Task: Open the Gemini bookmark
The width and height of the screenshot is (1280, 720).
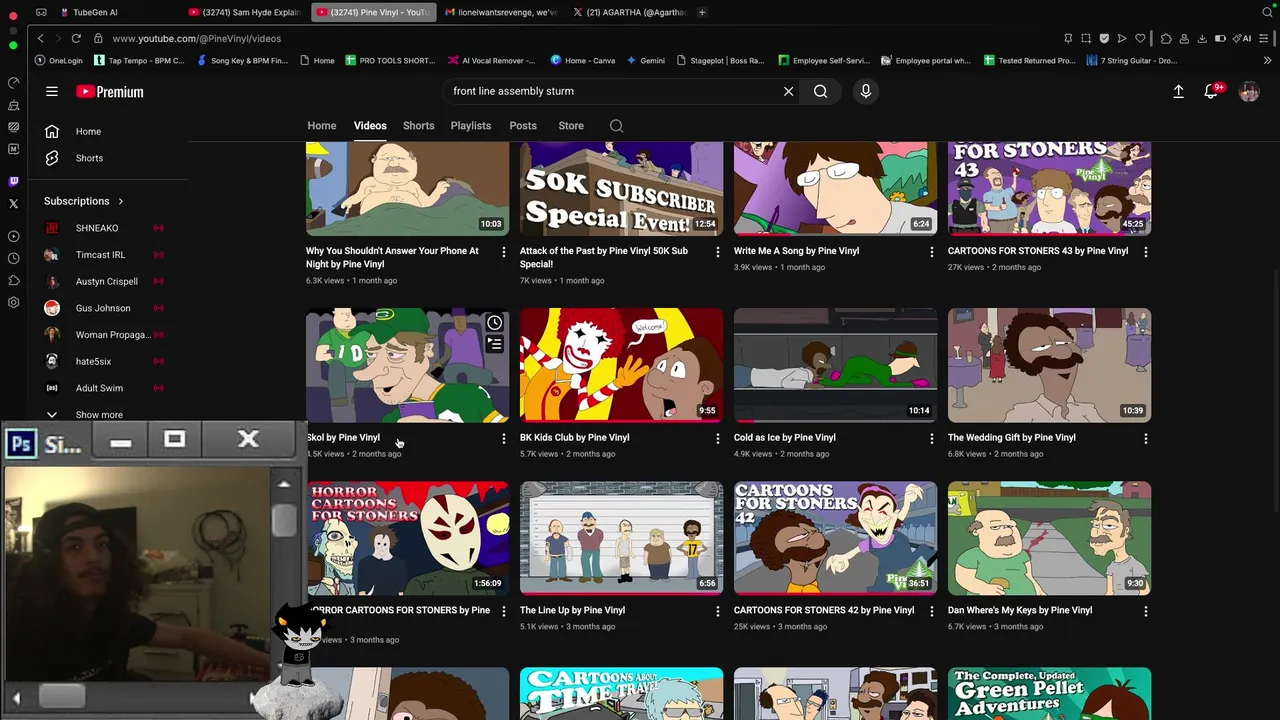Action: [645, 60]
